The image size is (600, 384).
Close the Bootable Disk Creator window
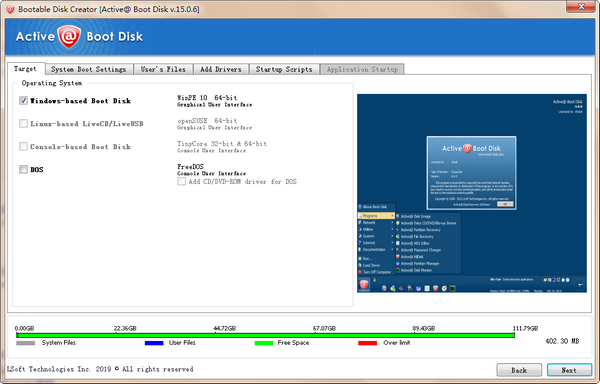(580, 7)
